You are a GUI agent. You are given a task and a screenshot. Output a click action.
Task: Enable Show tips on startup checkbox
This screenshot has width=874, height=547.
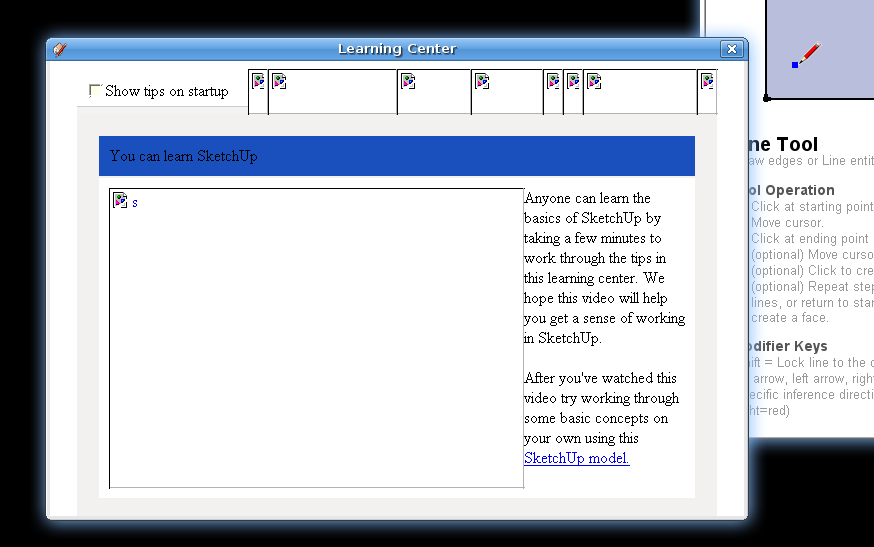pyautogui.click(x=95, y=91)
